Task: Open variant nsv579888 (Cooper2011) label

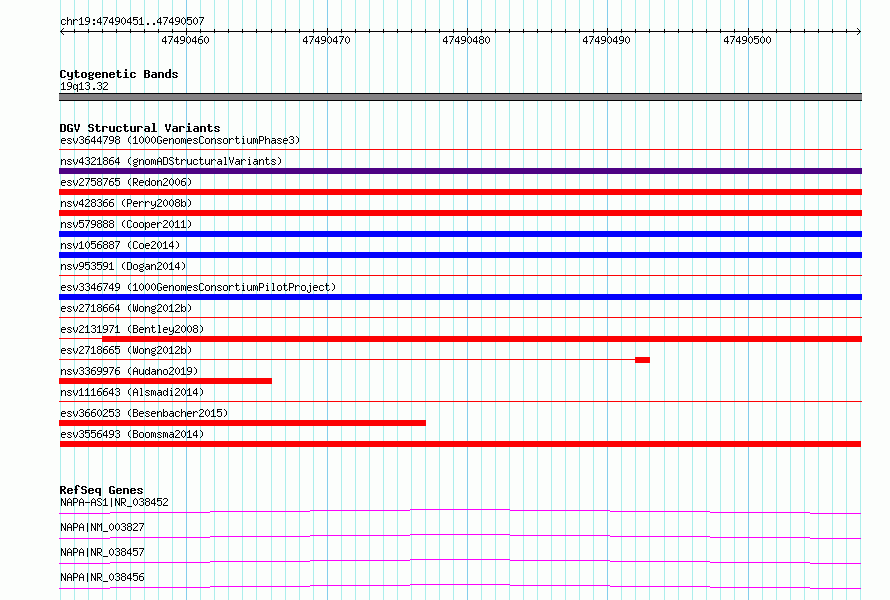Action: (x=126, y=224)
